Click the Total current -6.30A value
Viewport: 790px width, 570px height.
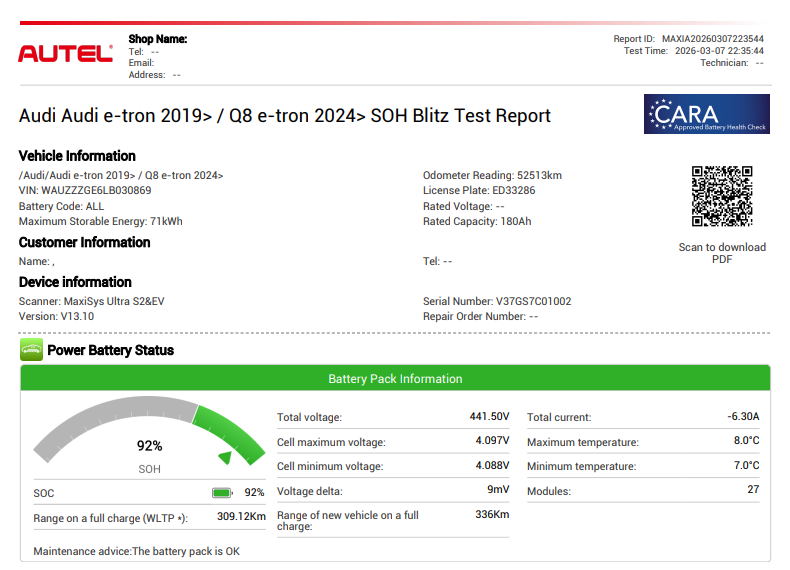click(742, 417)
